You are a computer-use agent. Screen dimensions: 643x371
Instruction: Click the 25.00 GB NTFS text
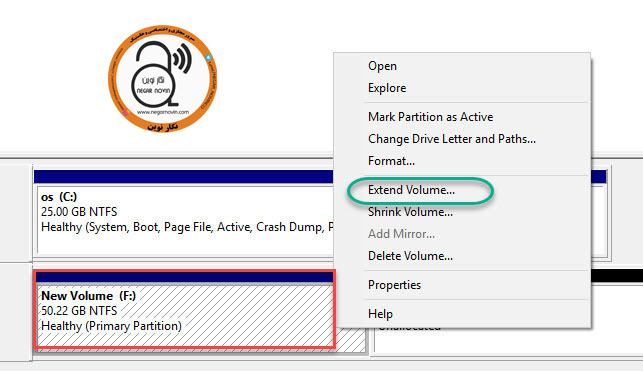pyautogui.click(x=79, y=212)
